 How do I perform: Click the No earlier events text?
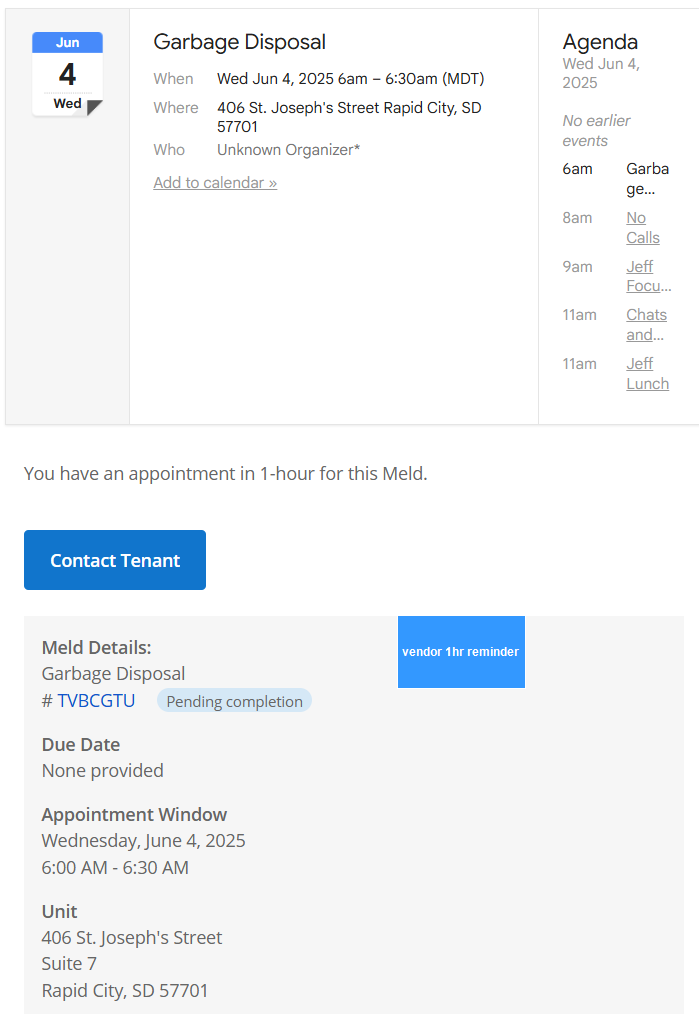pyautogui.click(x=596, y=131)
